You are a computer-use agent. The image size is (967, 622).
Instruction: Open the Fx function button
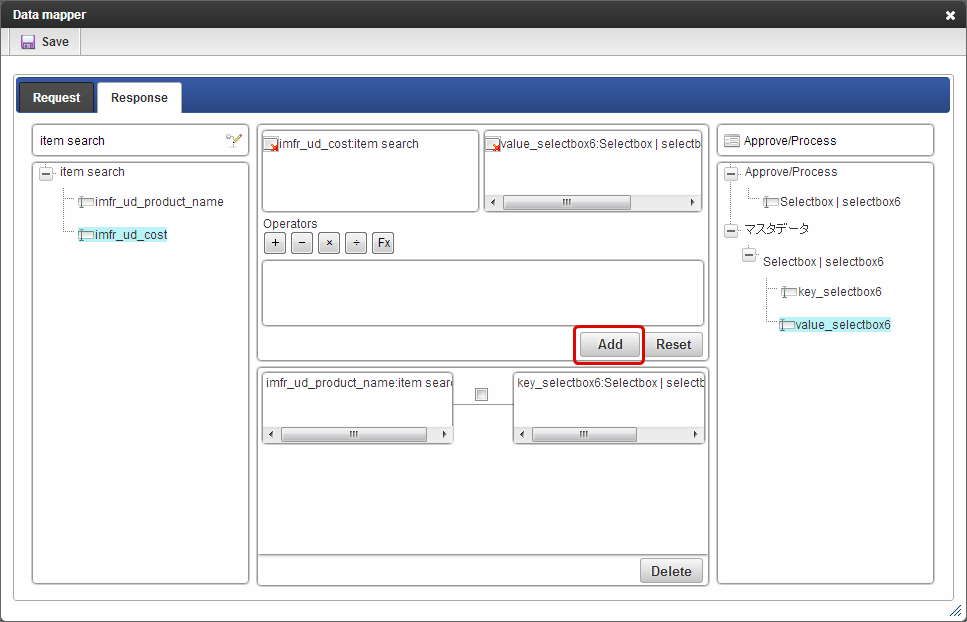pyautogui.click(x=383, y=243)
